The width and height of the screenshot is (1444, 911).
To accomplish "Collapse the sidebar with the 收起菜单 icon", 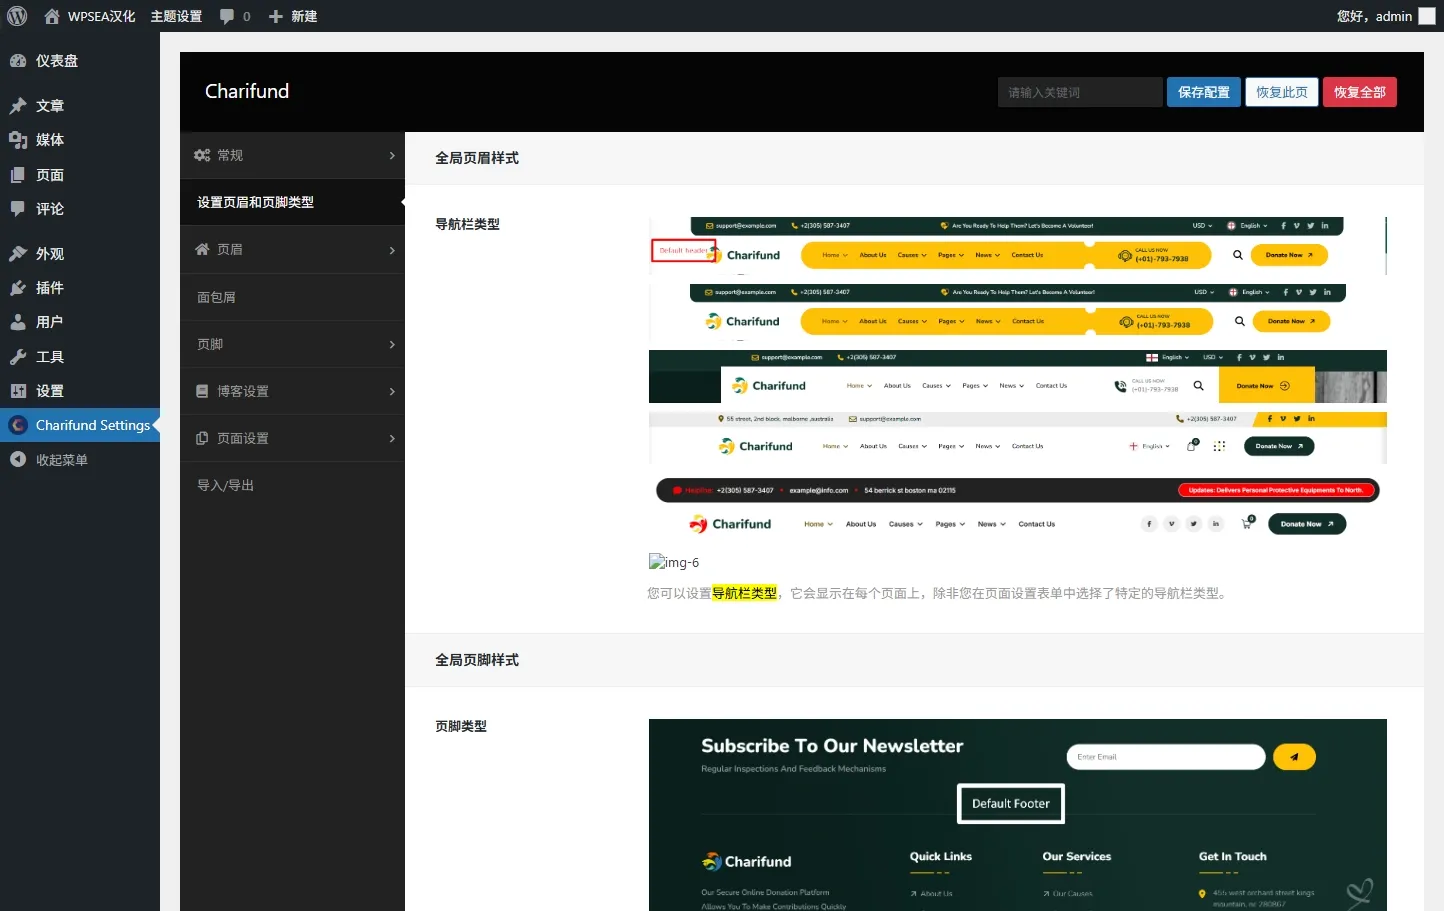I will [18, 460].
